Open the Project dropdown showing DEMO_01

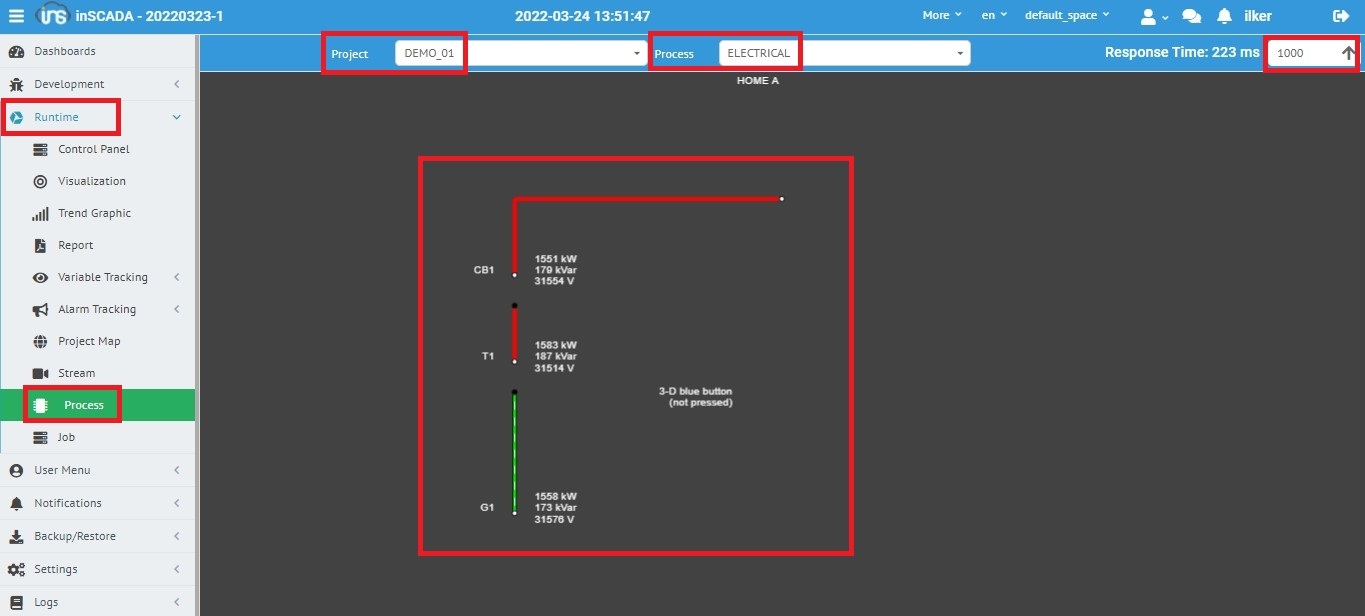[x=520, y=54]
